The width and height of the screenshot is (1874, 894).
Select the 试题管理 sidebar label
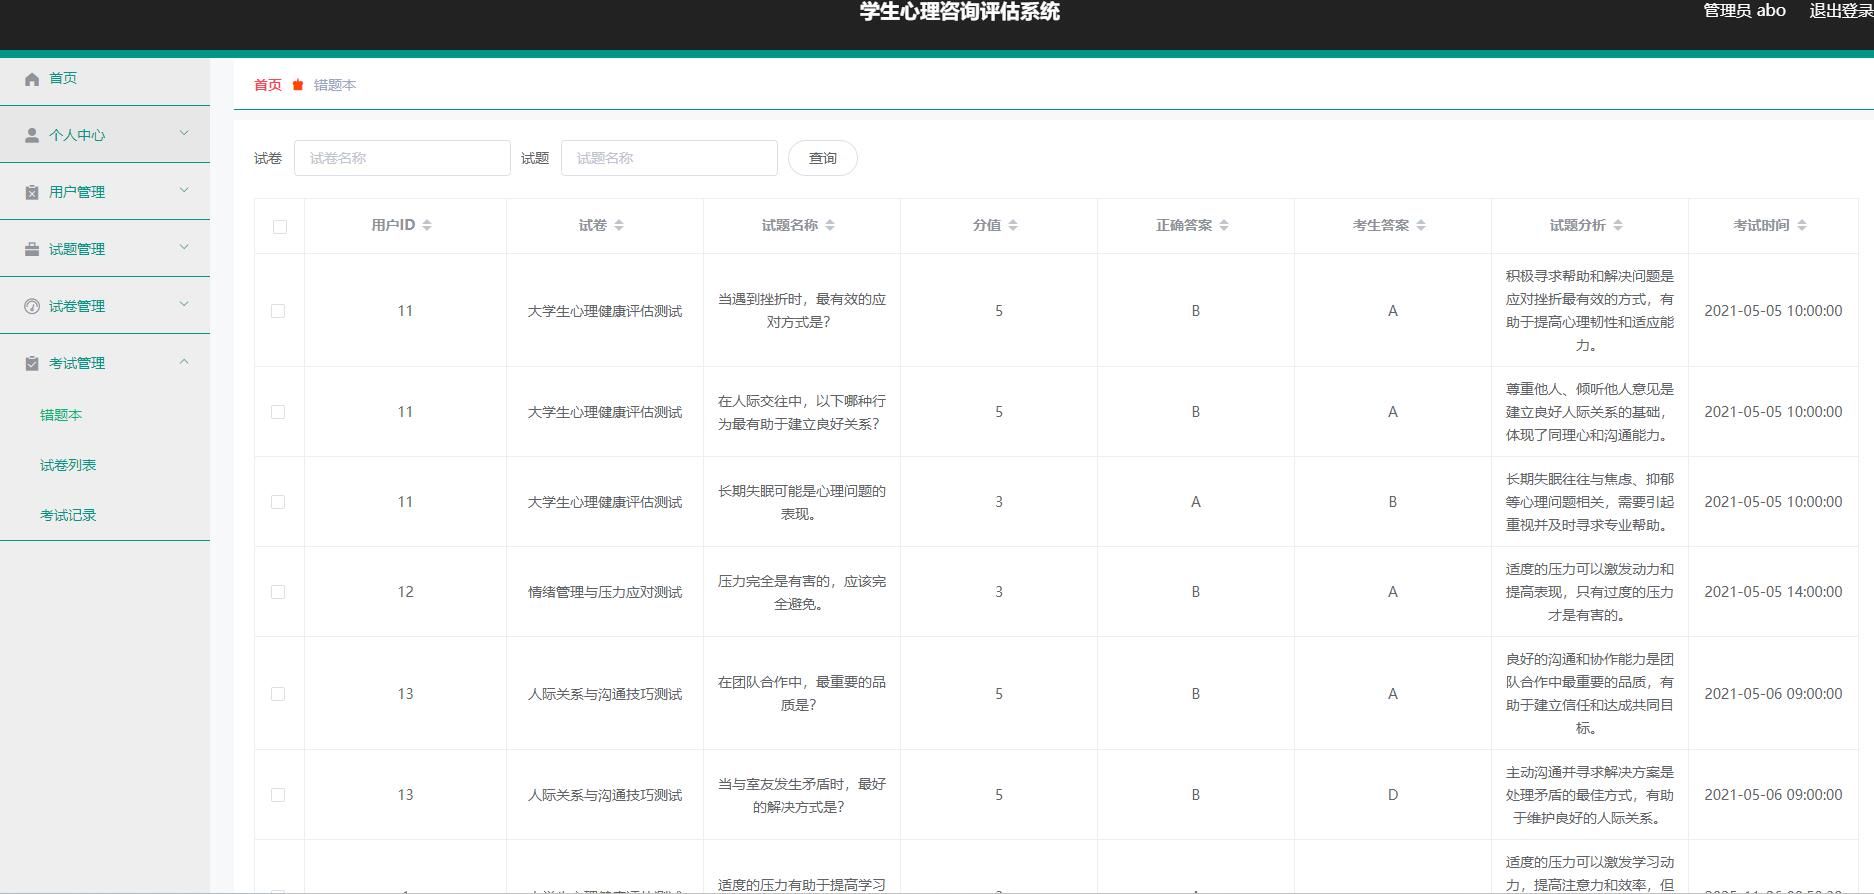[x=77, y=249]
